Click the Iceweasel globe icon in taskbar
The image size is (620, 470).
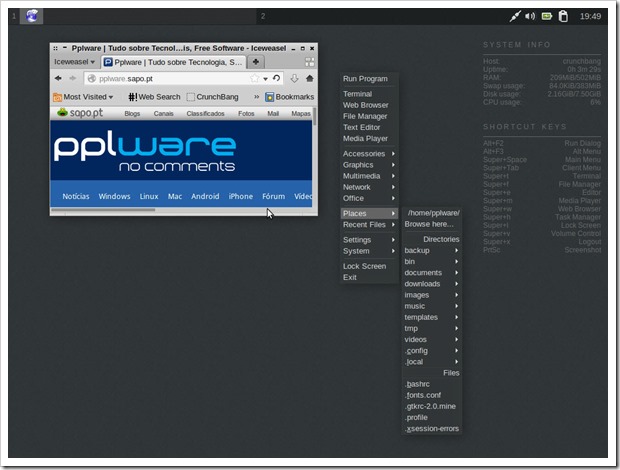(x=32, y=16)
